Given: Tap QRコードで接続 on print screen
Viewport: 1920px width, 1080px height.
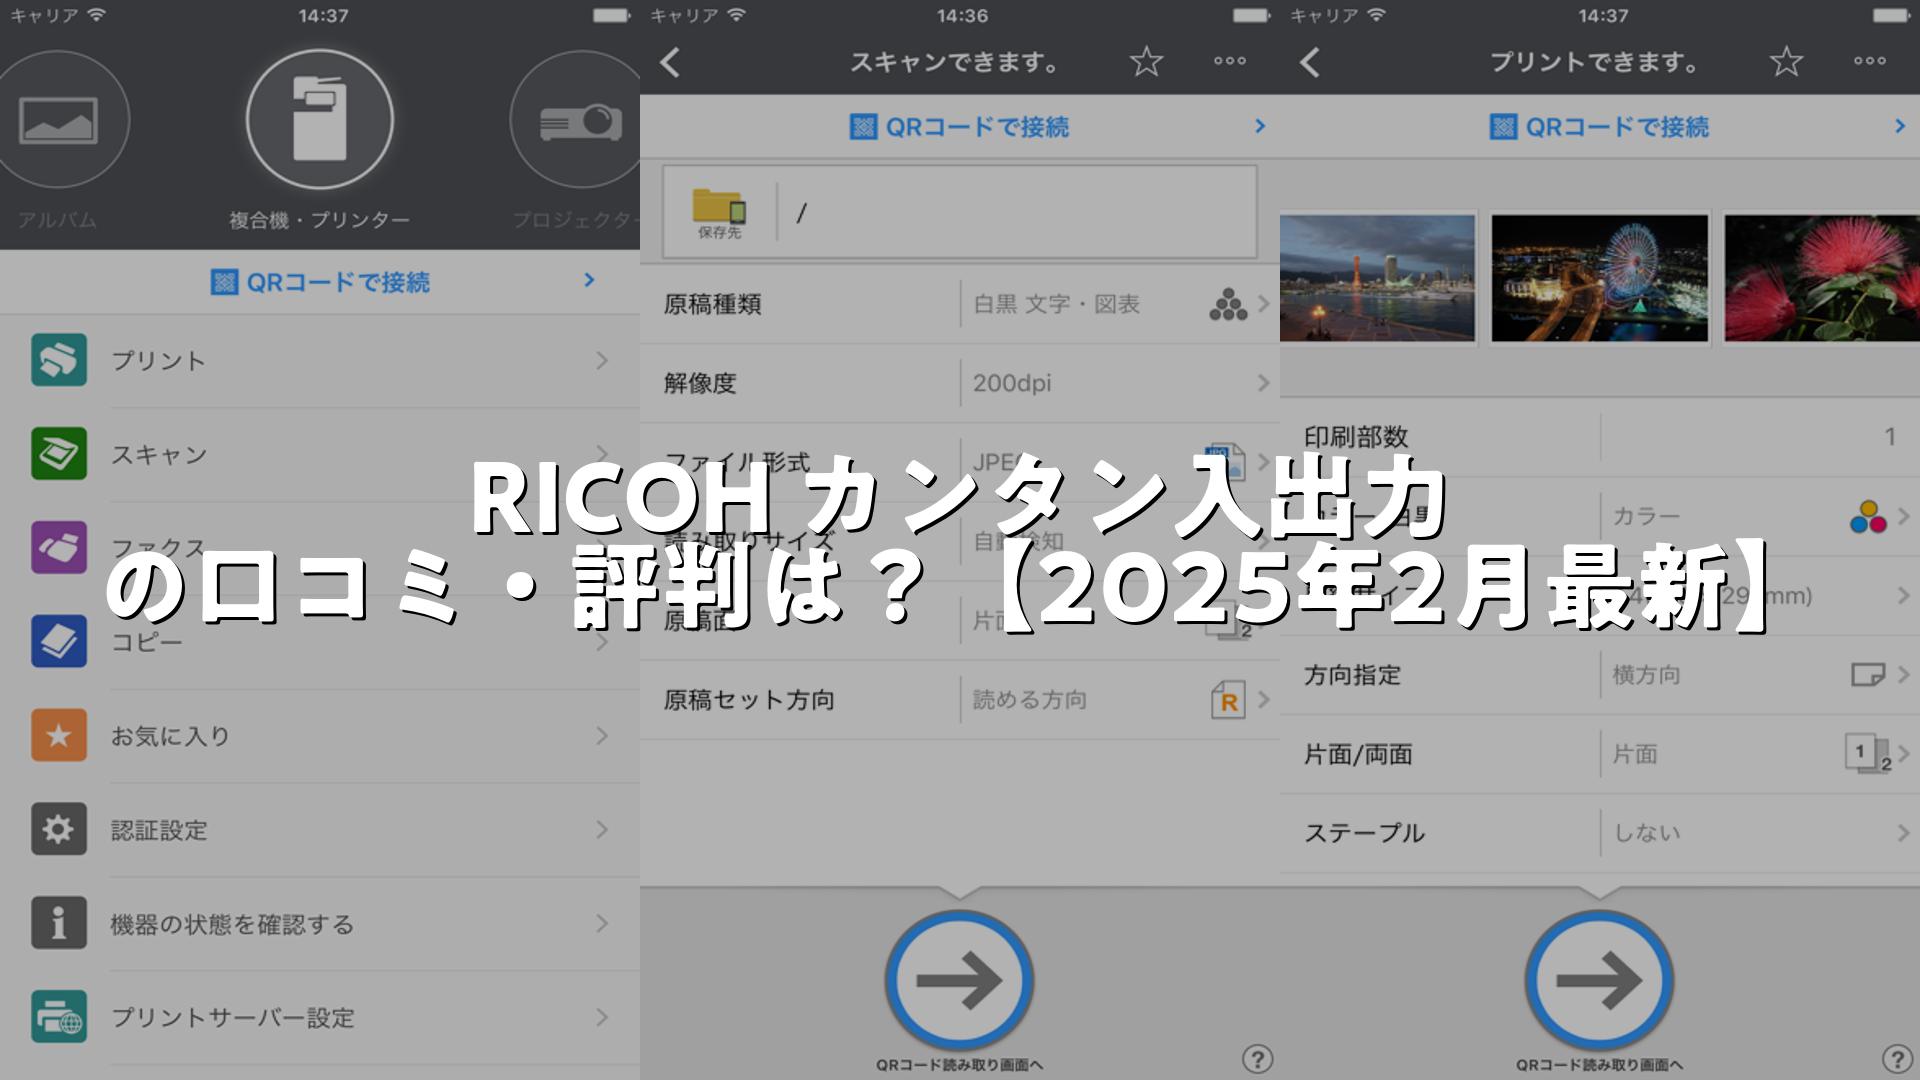Looking at the screenshot, I should [1600, 127].
